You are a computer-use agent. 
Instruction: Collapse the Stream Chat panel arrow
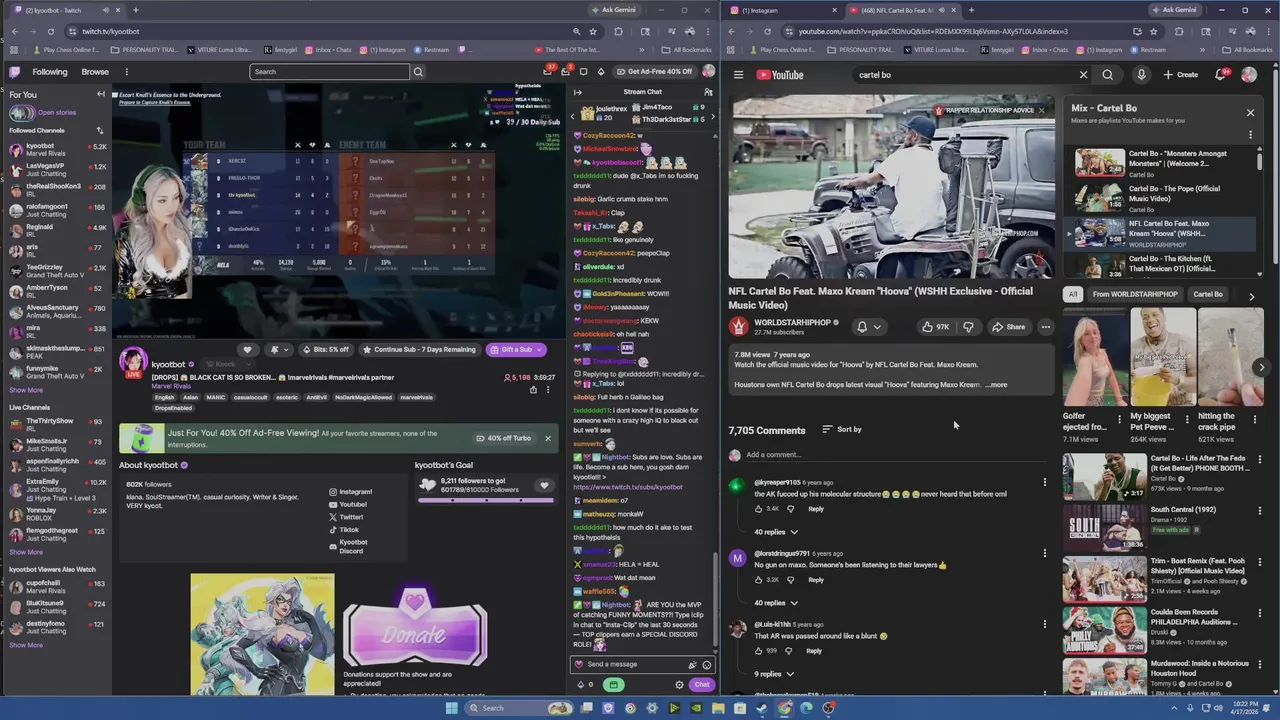point(577,92)
